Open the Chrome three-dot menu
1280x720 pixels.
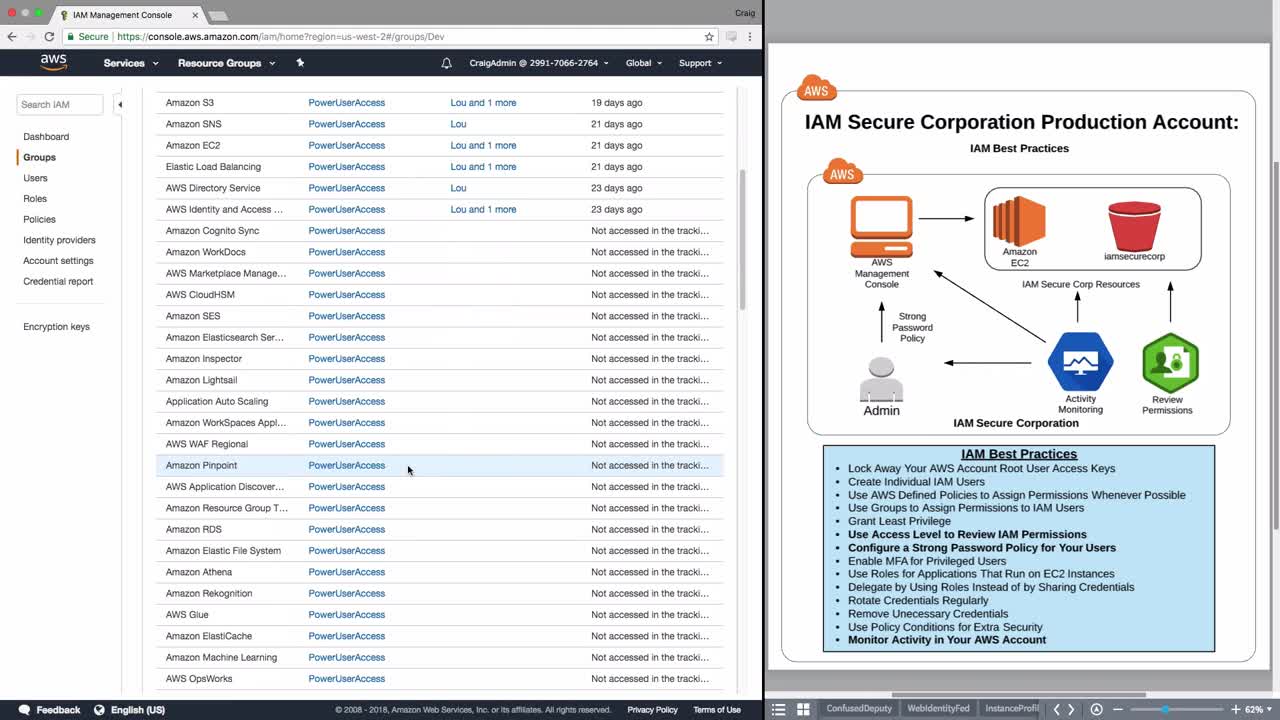point(750,37)
